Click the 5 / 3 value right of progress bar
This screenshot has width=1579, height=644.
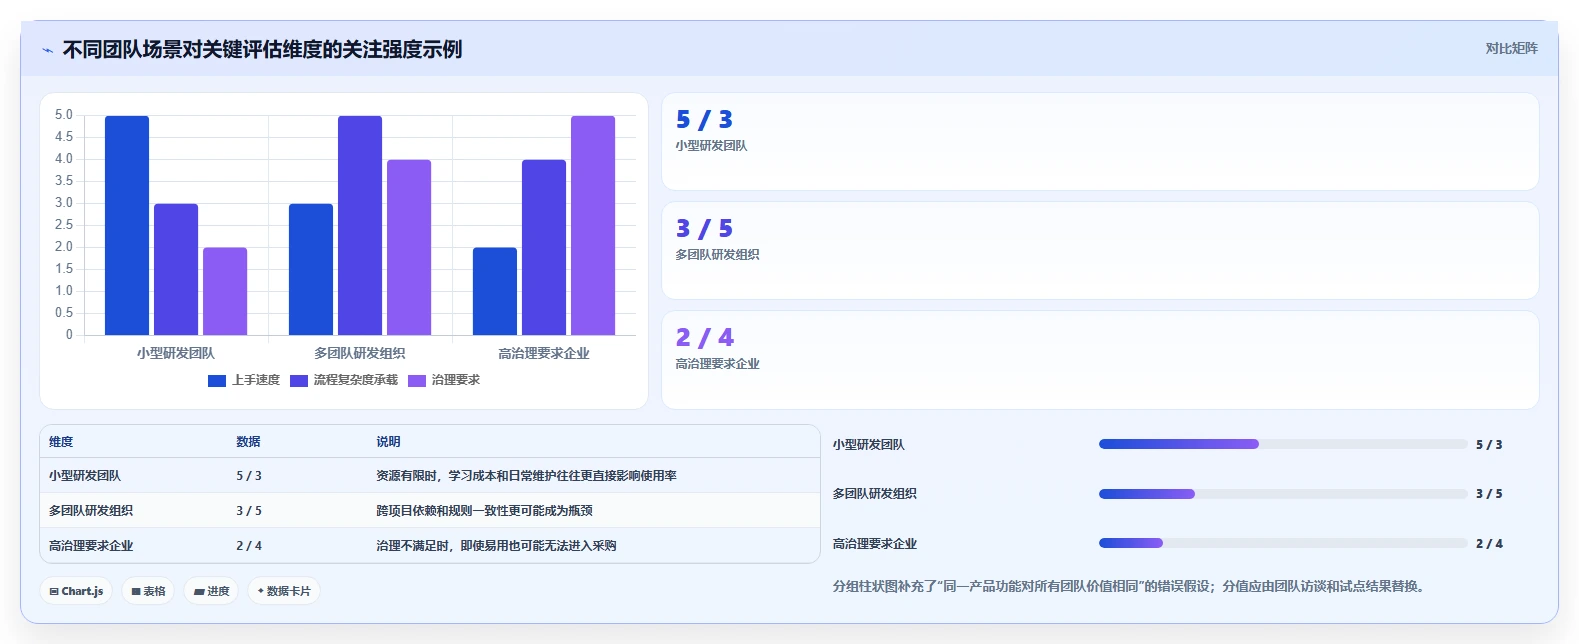click(x=1489, y=445)
